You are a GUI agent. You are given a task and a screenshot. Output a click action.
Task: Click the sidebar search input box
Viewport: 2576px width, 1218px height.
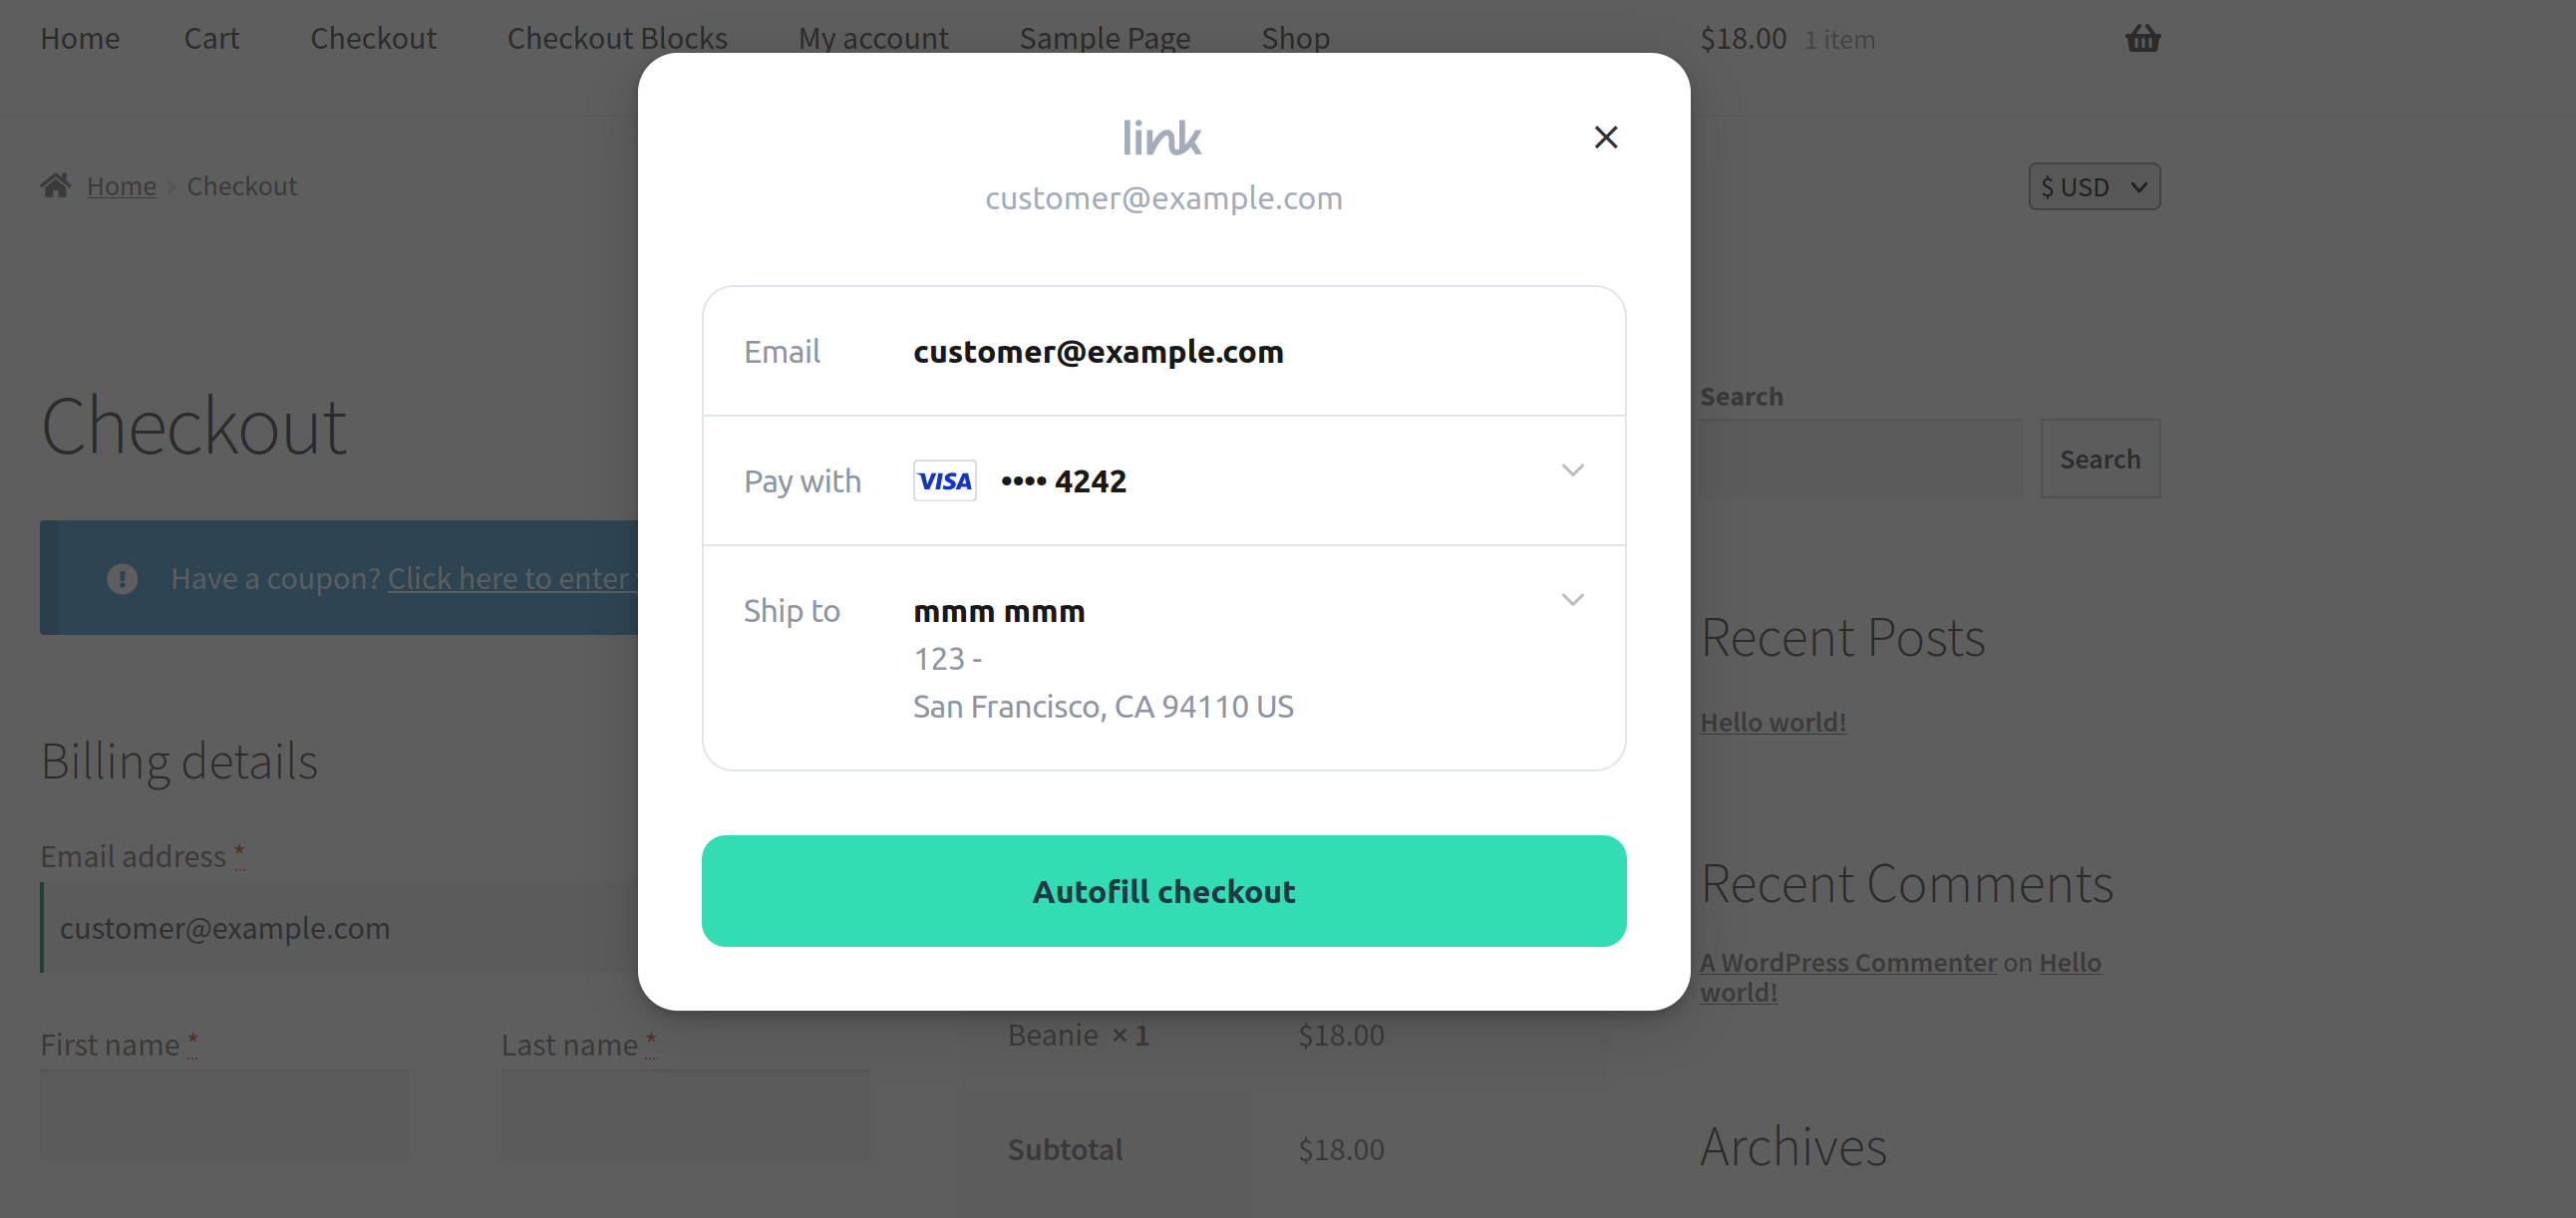(x=1861, y=458)
